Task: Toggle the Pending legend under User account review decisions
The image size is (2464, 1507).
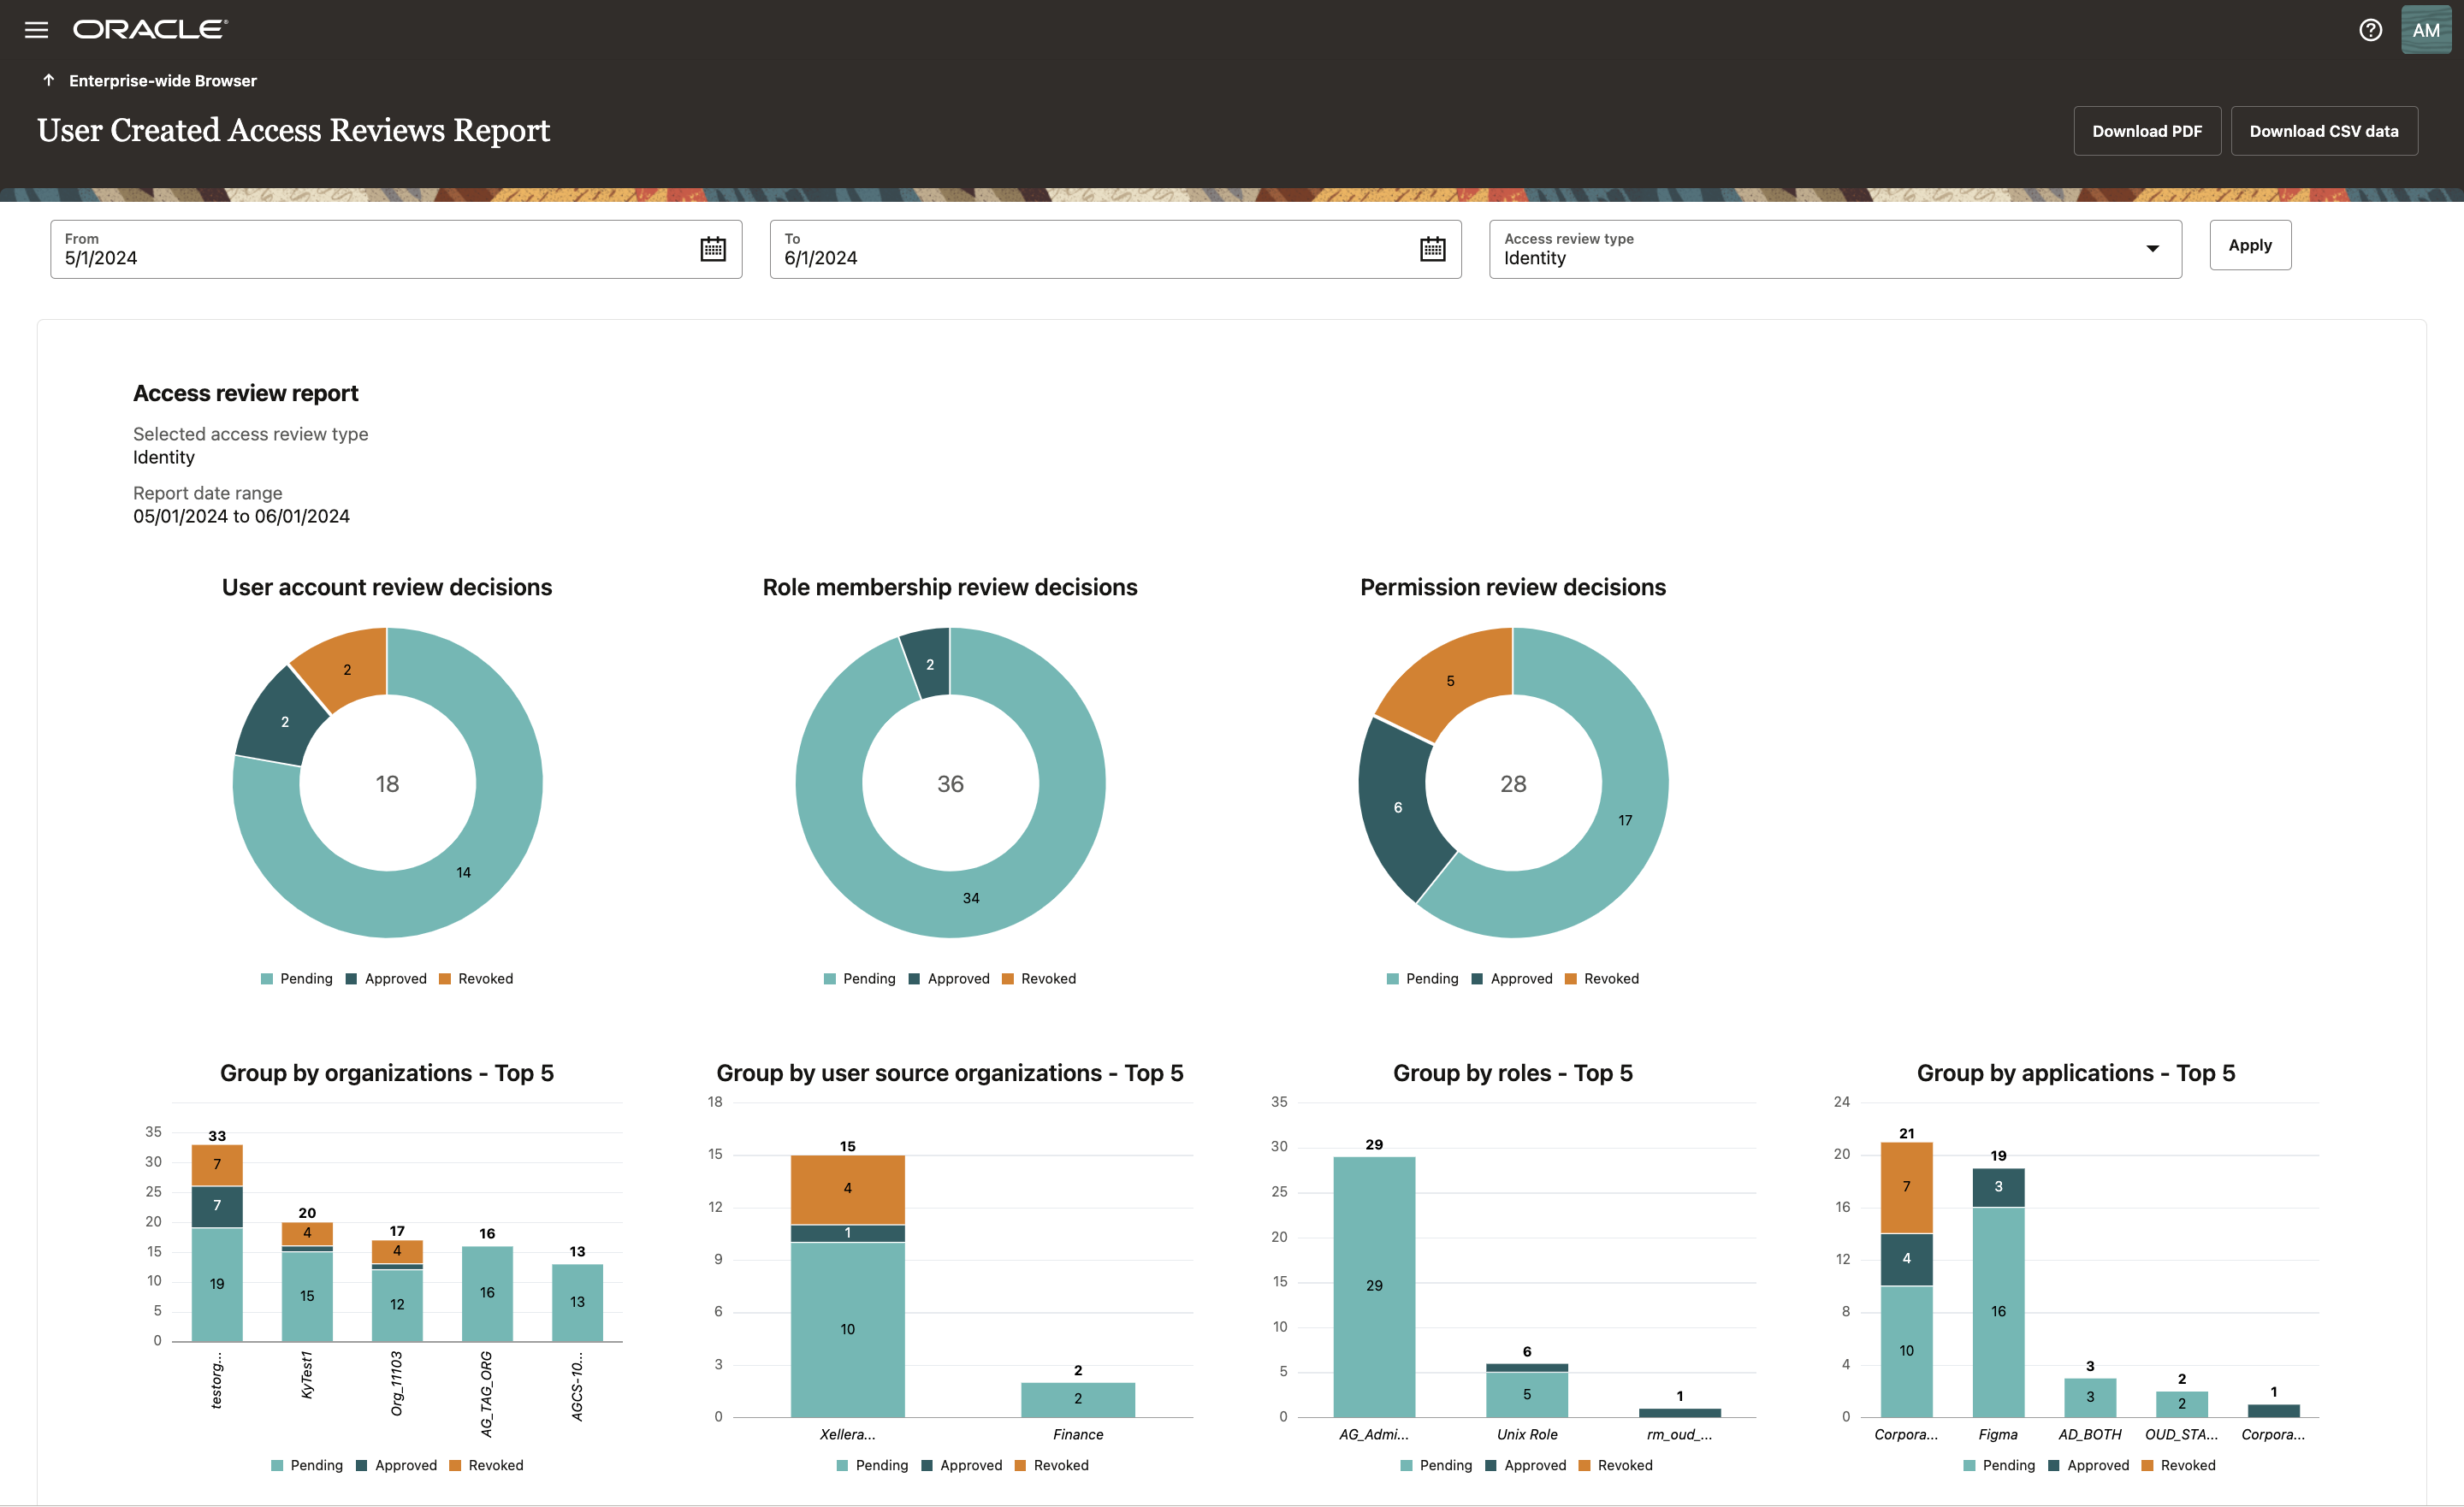Action: [x=297, y=978]
